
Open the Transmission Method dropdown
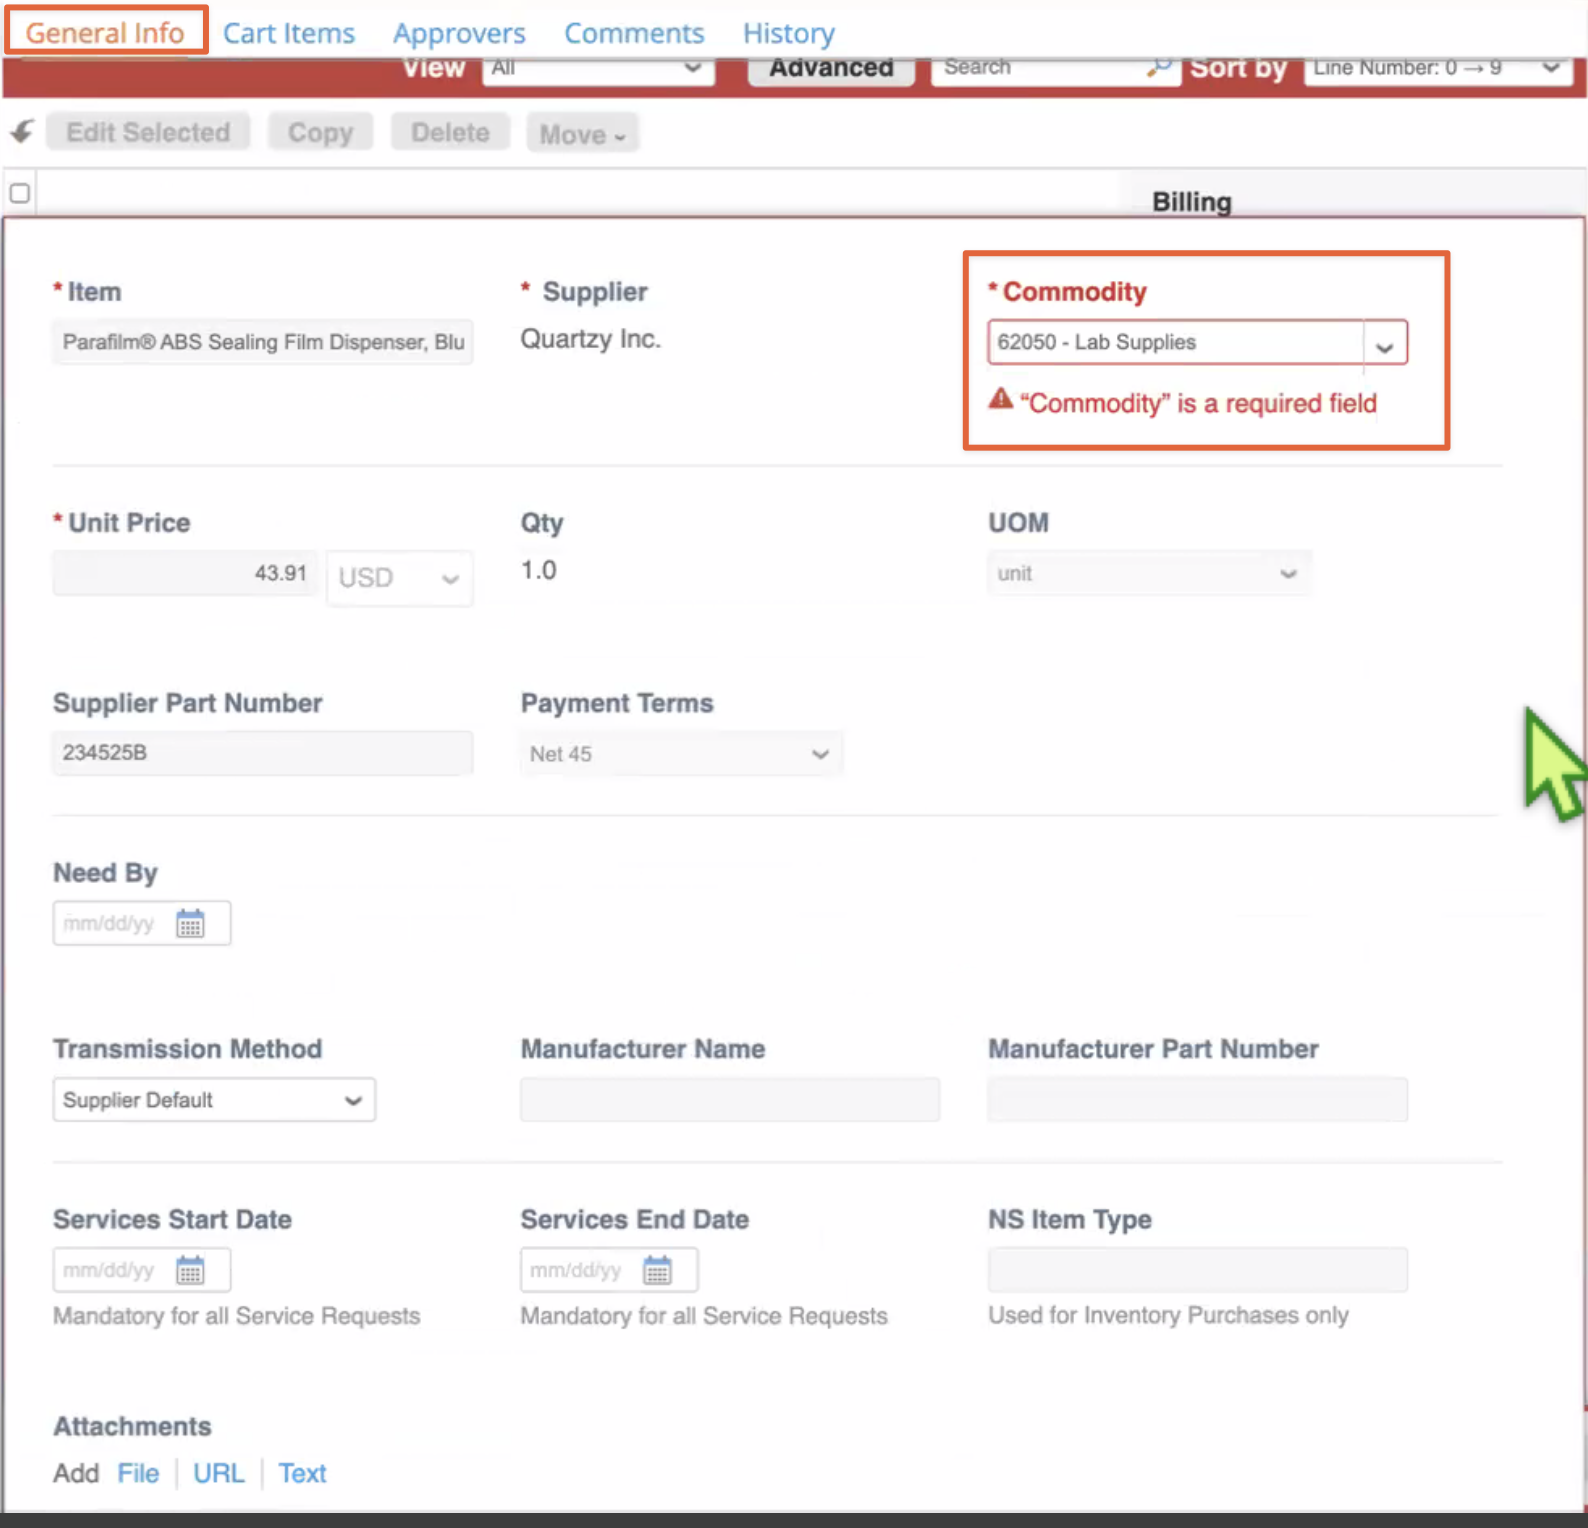click(214, 1100)
